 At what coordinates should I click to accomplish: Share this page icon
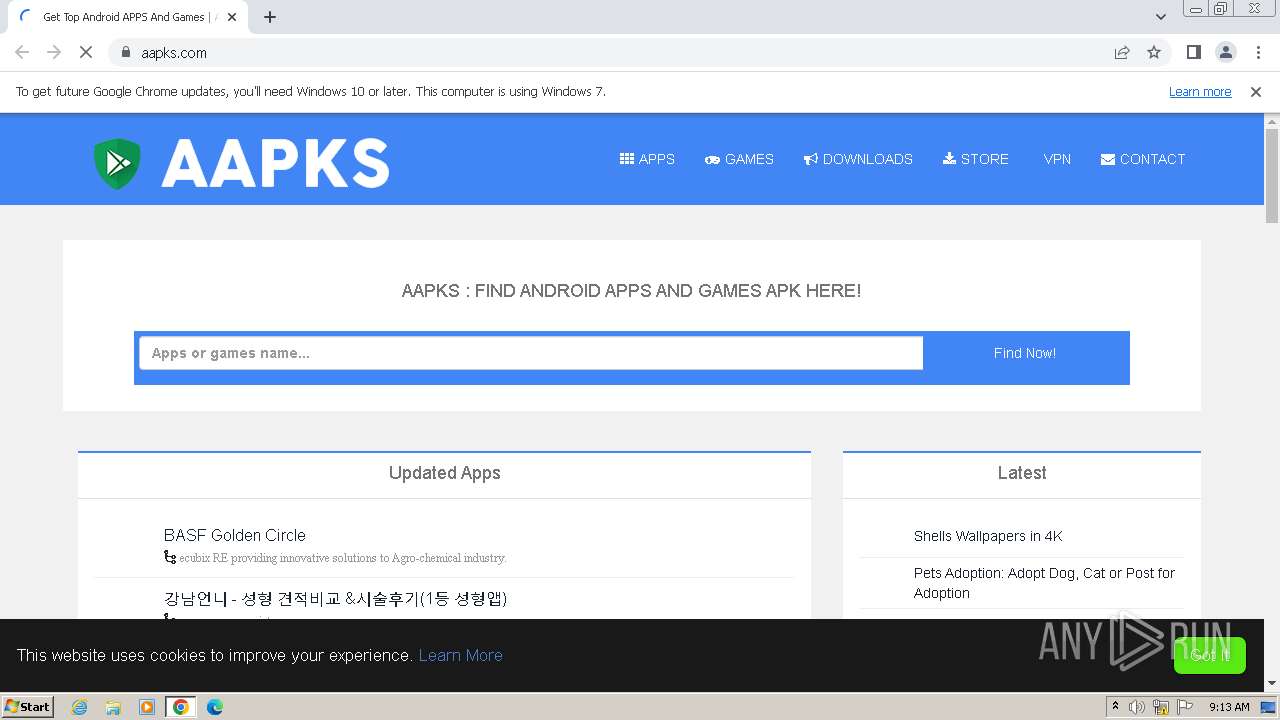[1122, 52]
